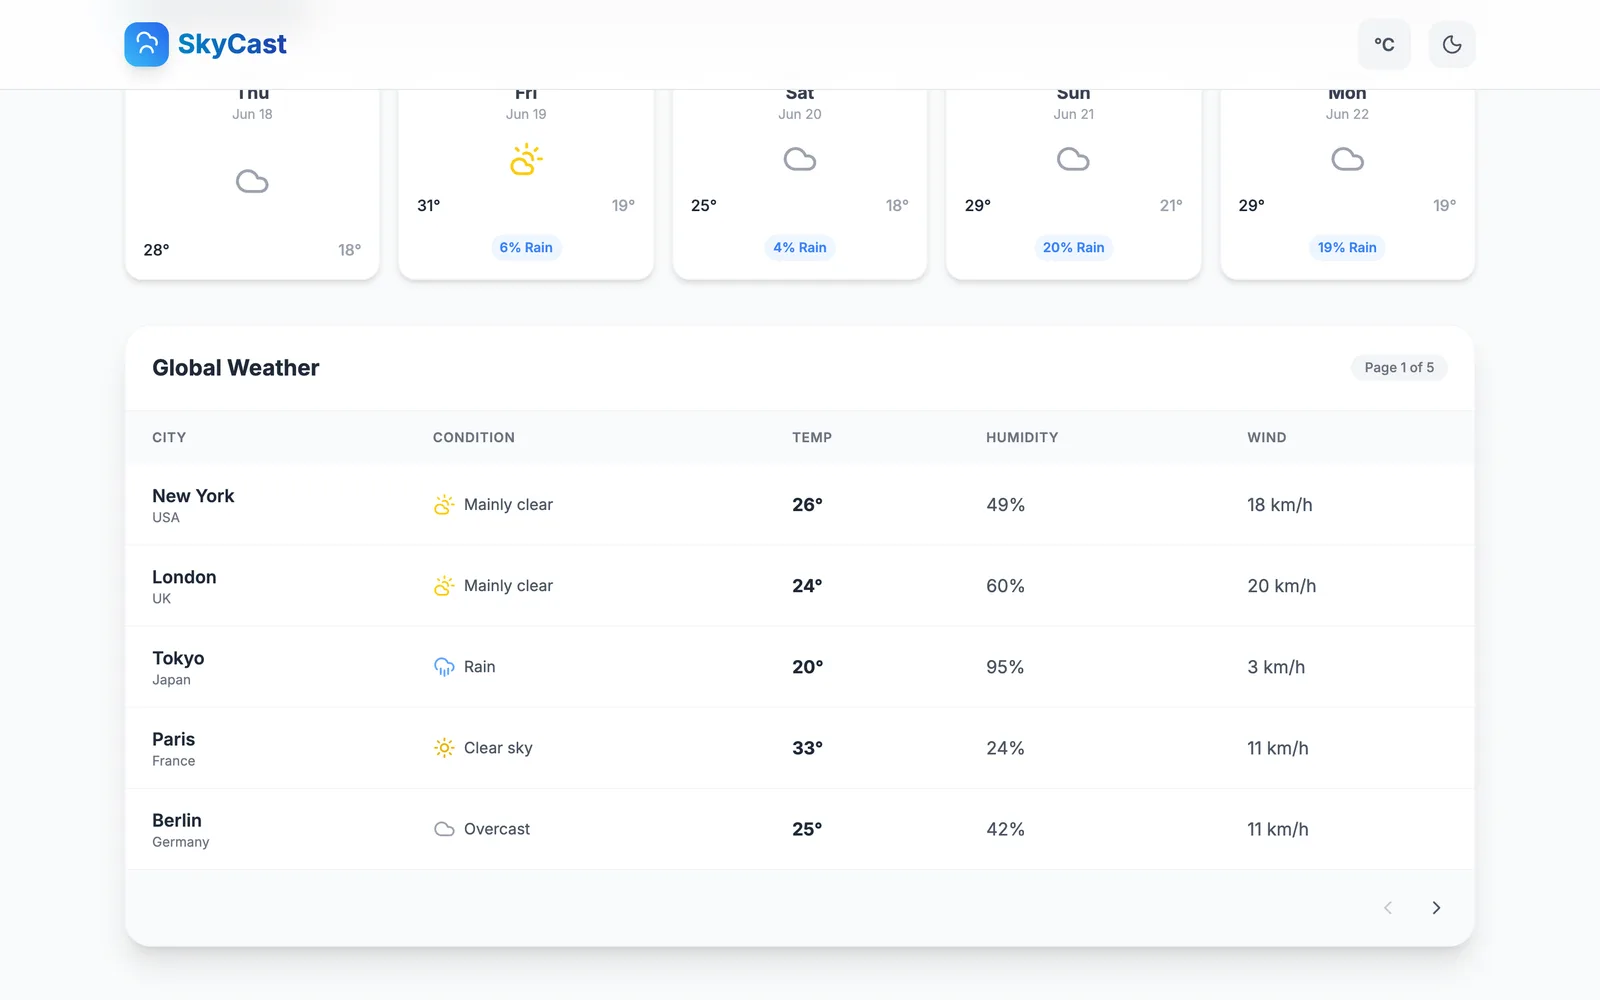Click the cloud icon on Thu Jun 18 card
Image resolution: width=1600 pixels, height=1000 pixels.
tap(252, 181)
